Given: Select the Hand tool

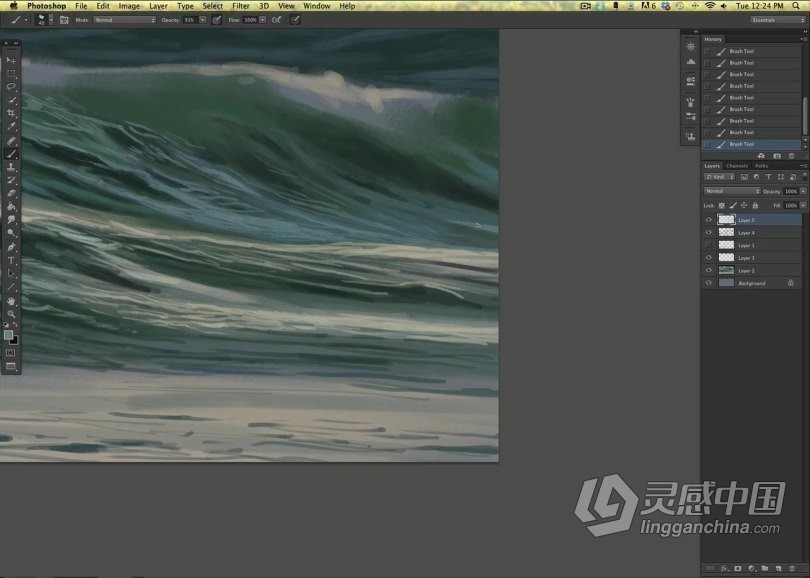Looking at the screenshot, I should click(x=11, y=301).
